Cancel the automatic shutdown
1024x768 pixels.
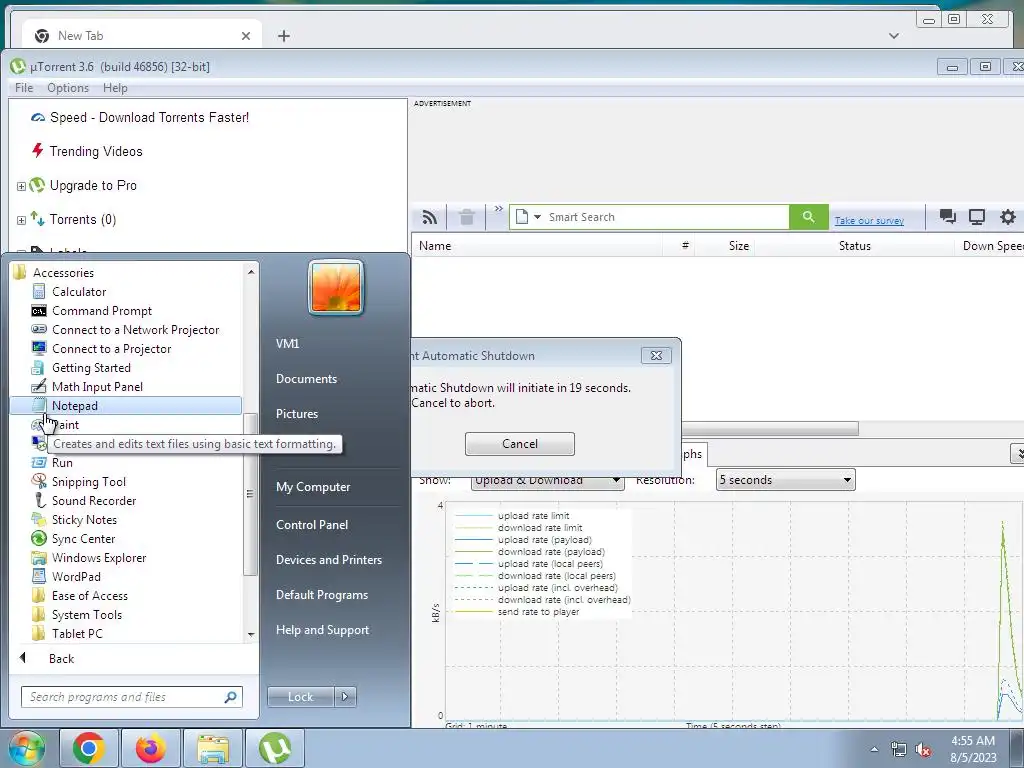click(520, 444)
